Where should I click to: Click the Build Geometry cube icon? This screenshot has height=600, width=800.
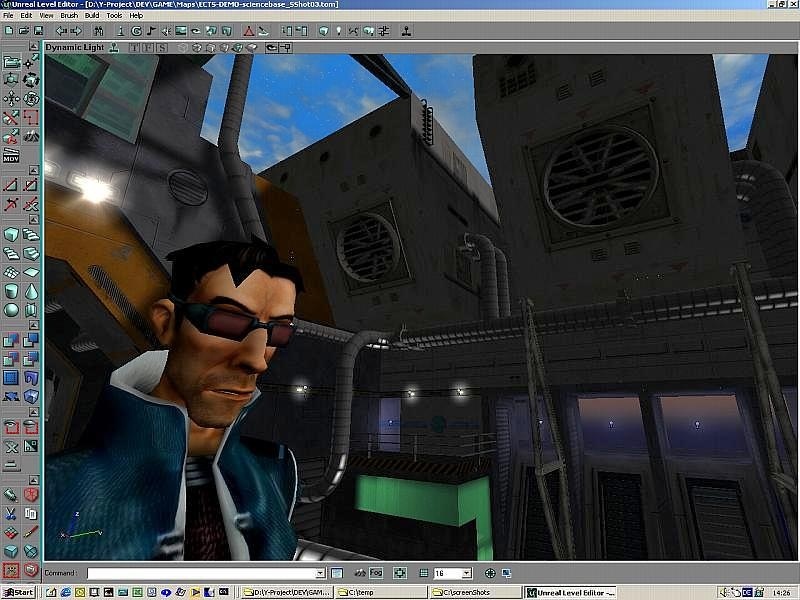point(323,31)
